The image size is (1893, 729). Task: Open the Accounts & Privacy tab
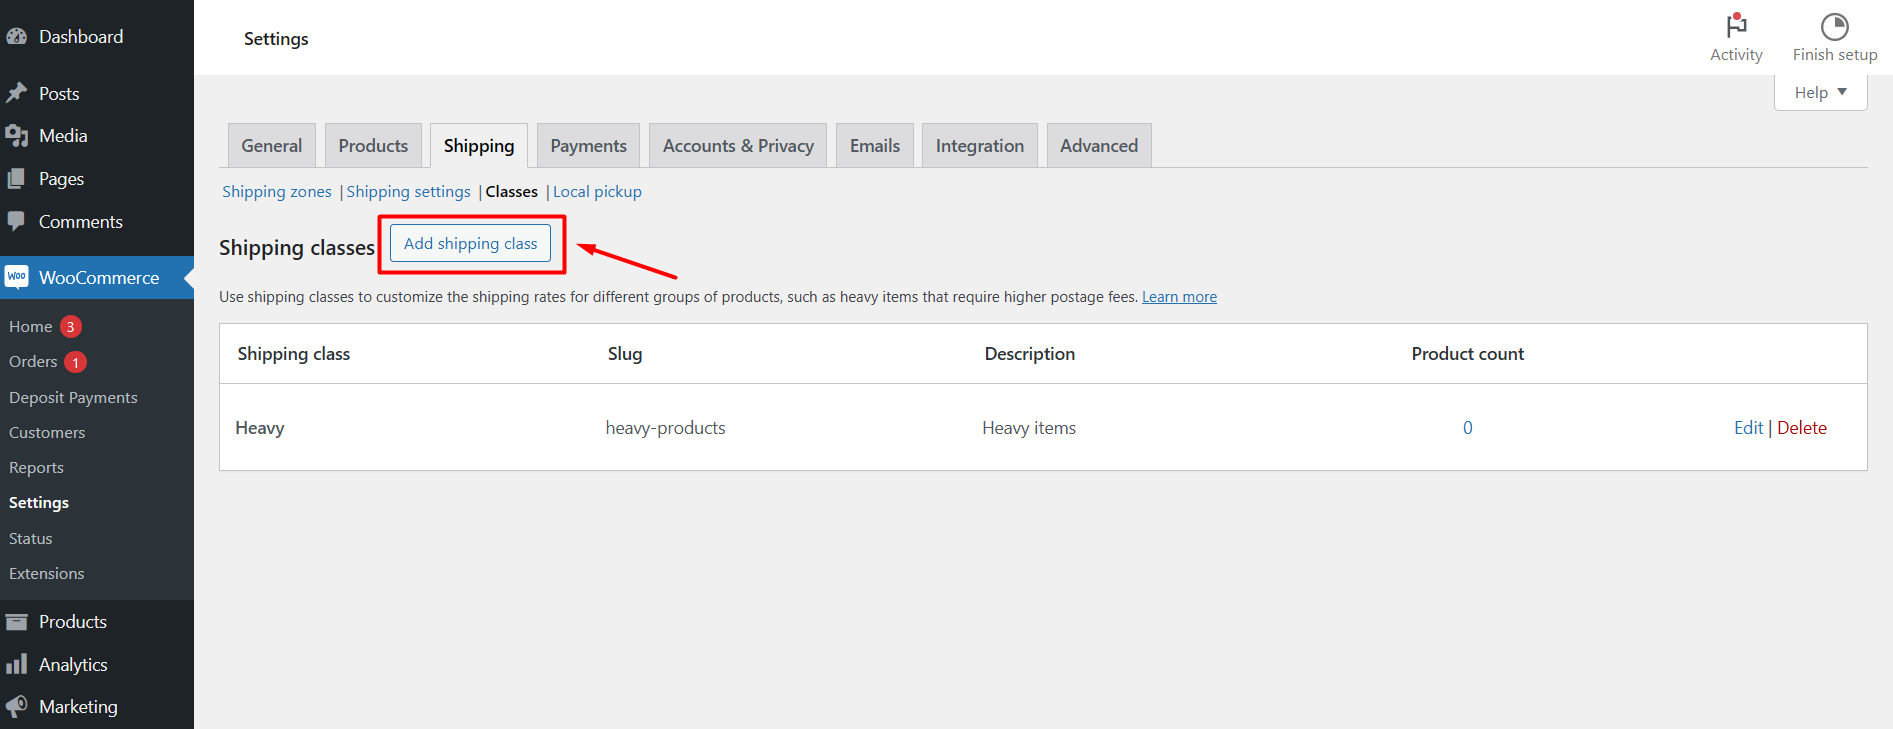pyautogui.click(x=738, y=146)
